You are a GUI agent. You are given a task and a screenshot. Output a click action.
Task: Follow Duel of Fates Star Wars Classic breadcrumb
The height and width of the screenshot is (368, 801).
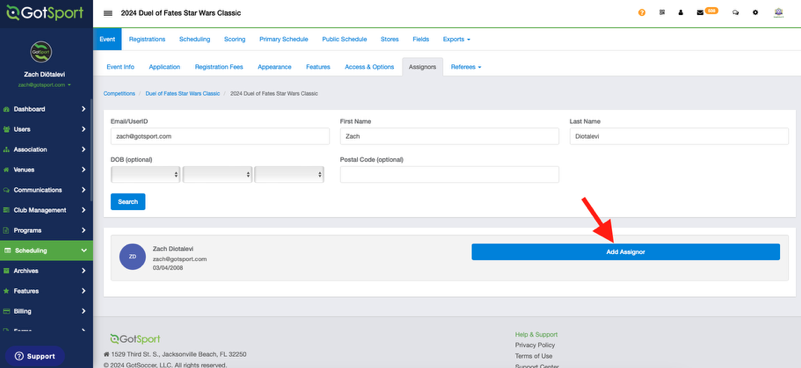[182, 94]
